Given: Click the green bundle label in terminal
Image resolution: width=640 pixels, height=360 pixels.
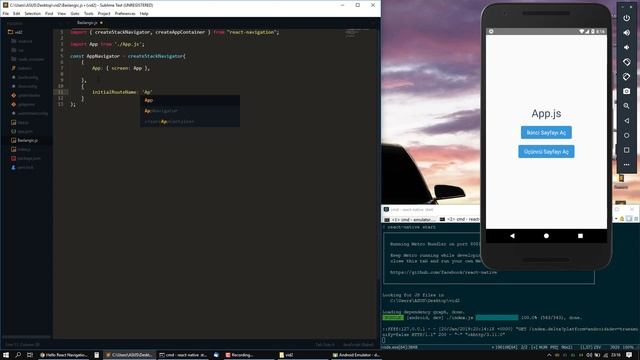Looking at the screenshot, I should click(x=393, y=318).
